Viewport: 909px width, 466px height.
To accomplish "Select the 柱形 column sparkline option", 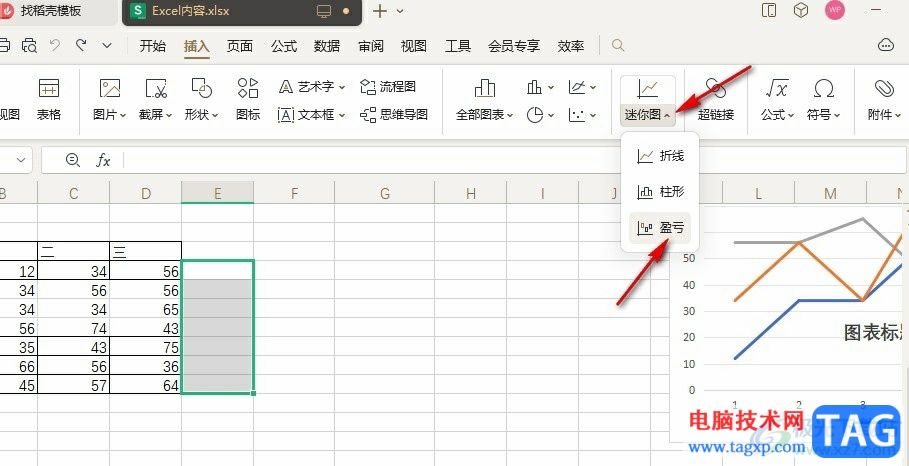I will [660, 192].
